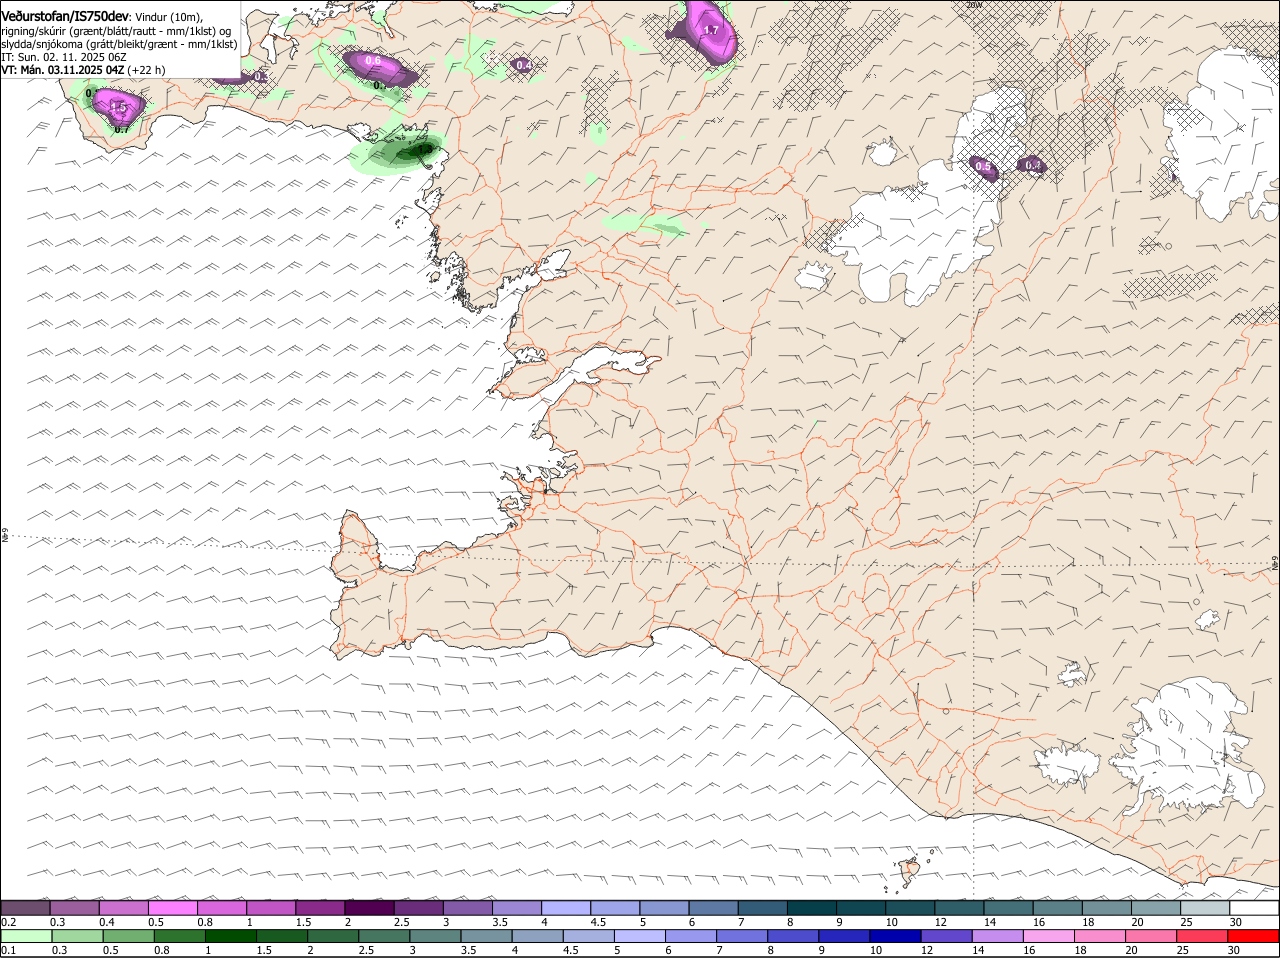Click the '25' label in upper legend row

click(1187, 921)
